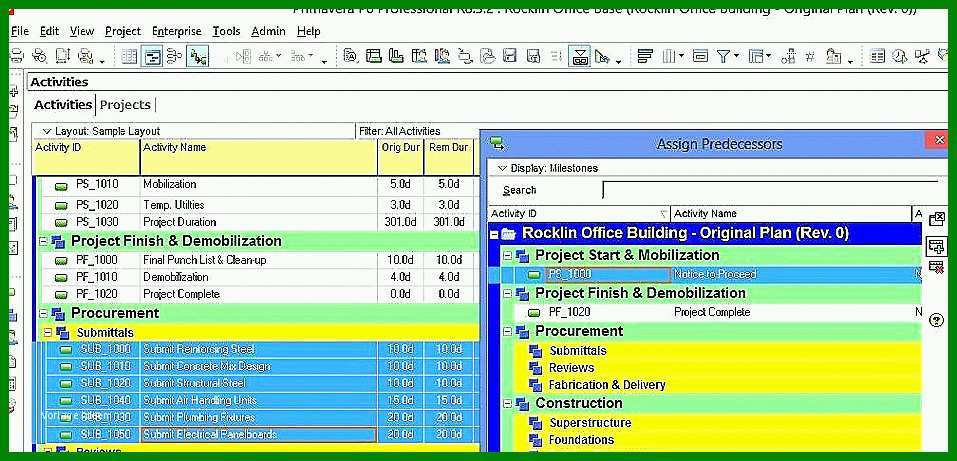This screenshot has width=957, height=461.
Task: Open the View menu
Action: (x=82, y=31)
